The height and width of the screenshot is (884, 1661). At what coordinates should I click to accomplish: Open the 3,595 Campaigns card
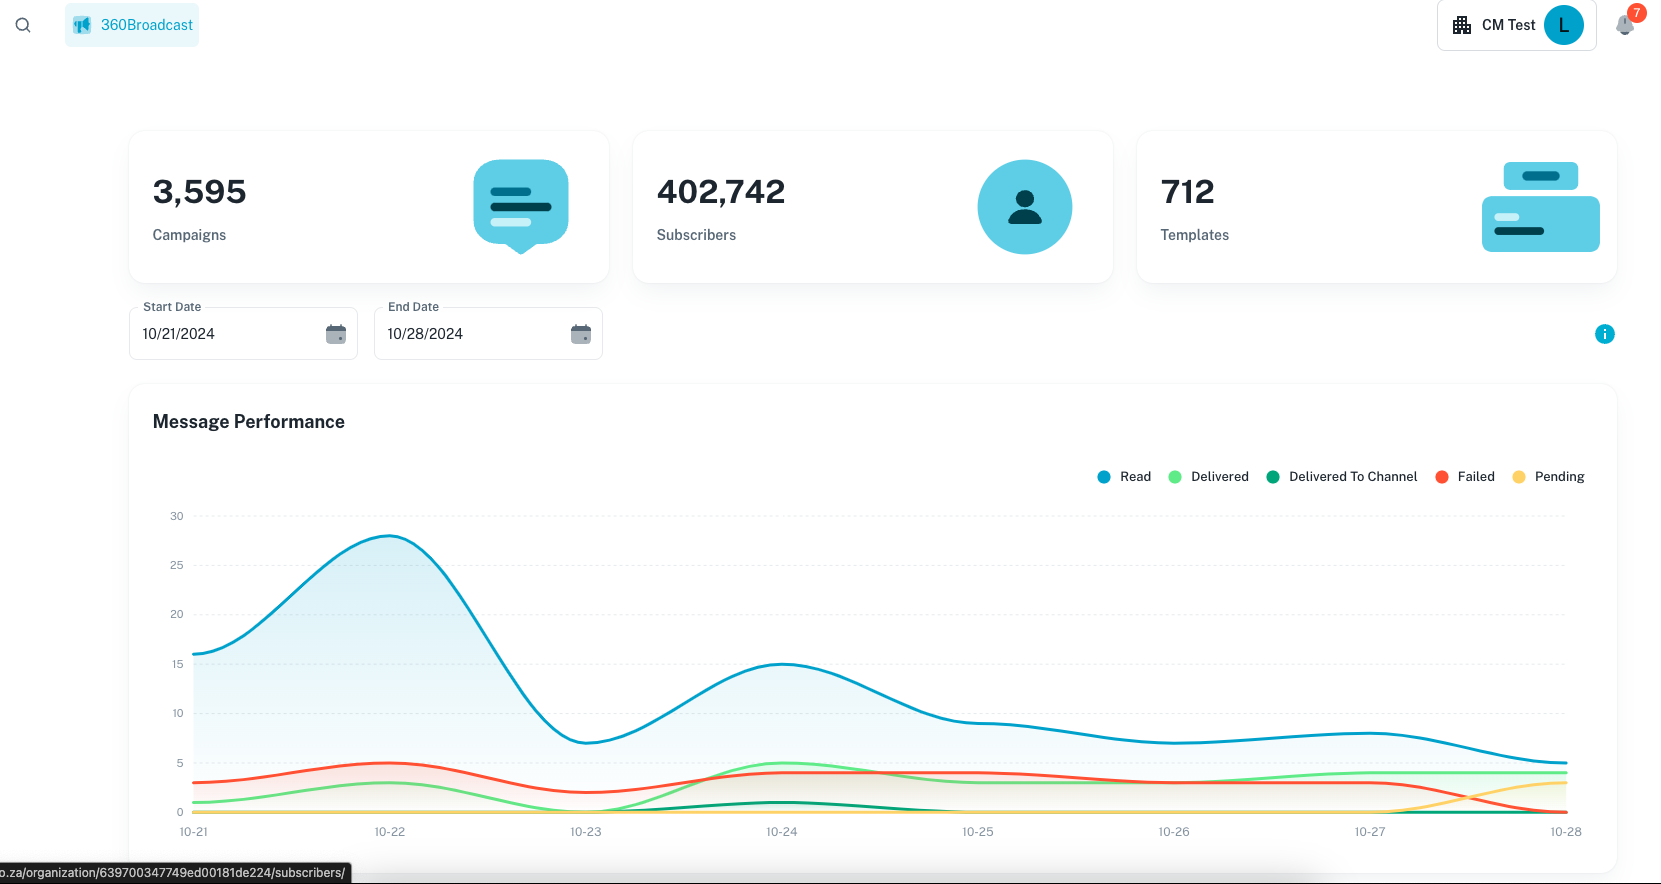(x=300, y=207)
